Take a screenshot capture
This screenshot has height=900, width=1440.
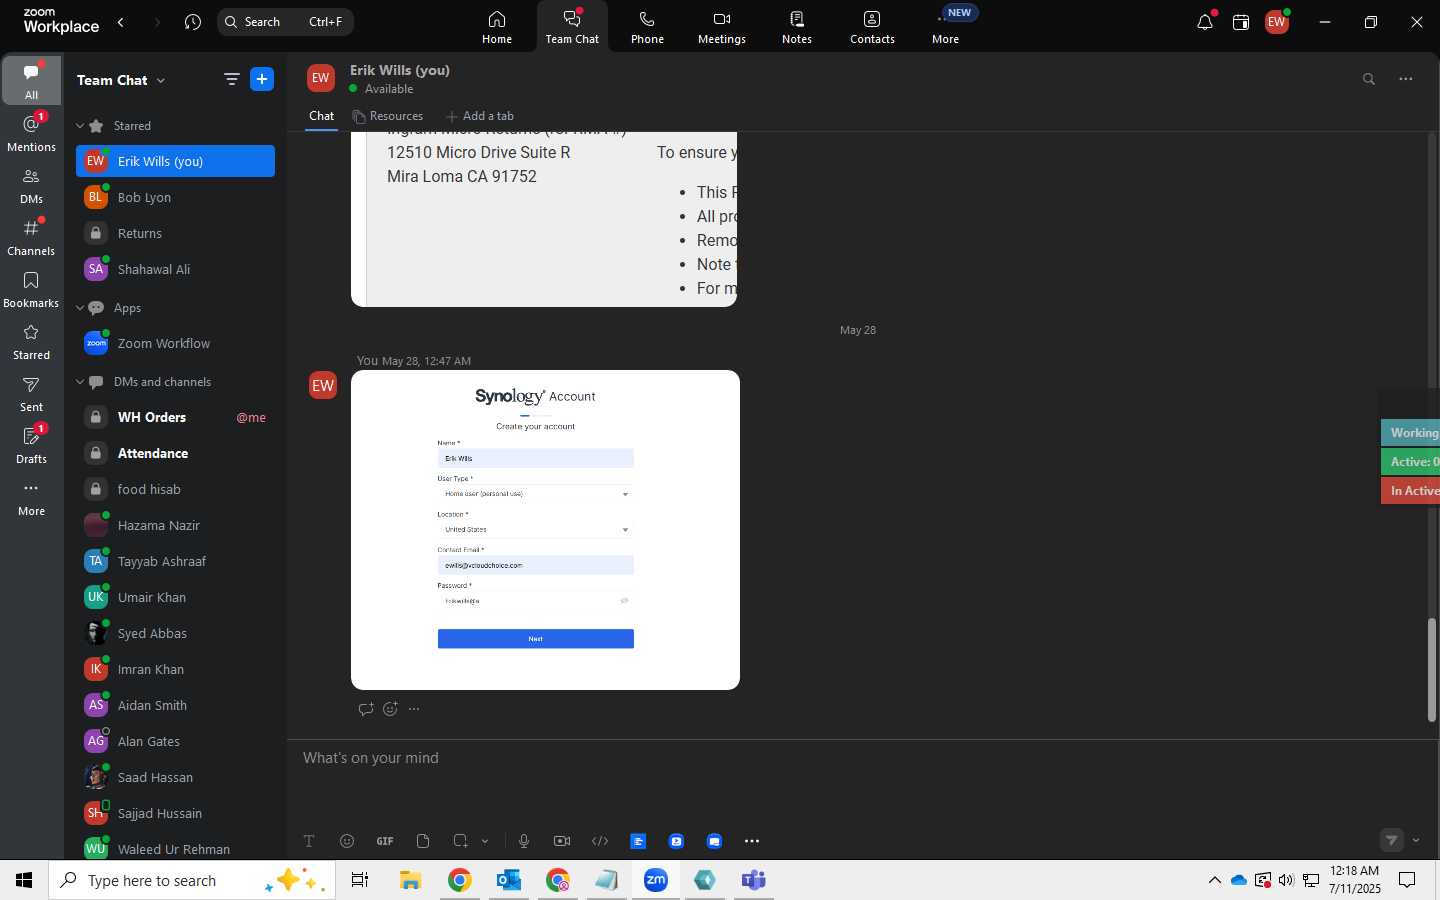[x=460, y=841]
